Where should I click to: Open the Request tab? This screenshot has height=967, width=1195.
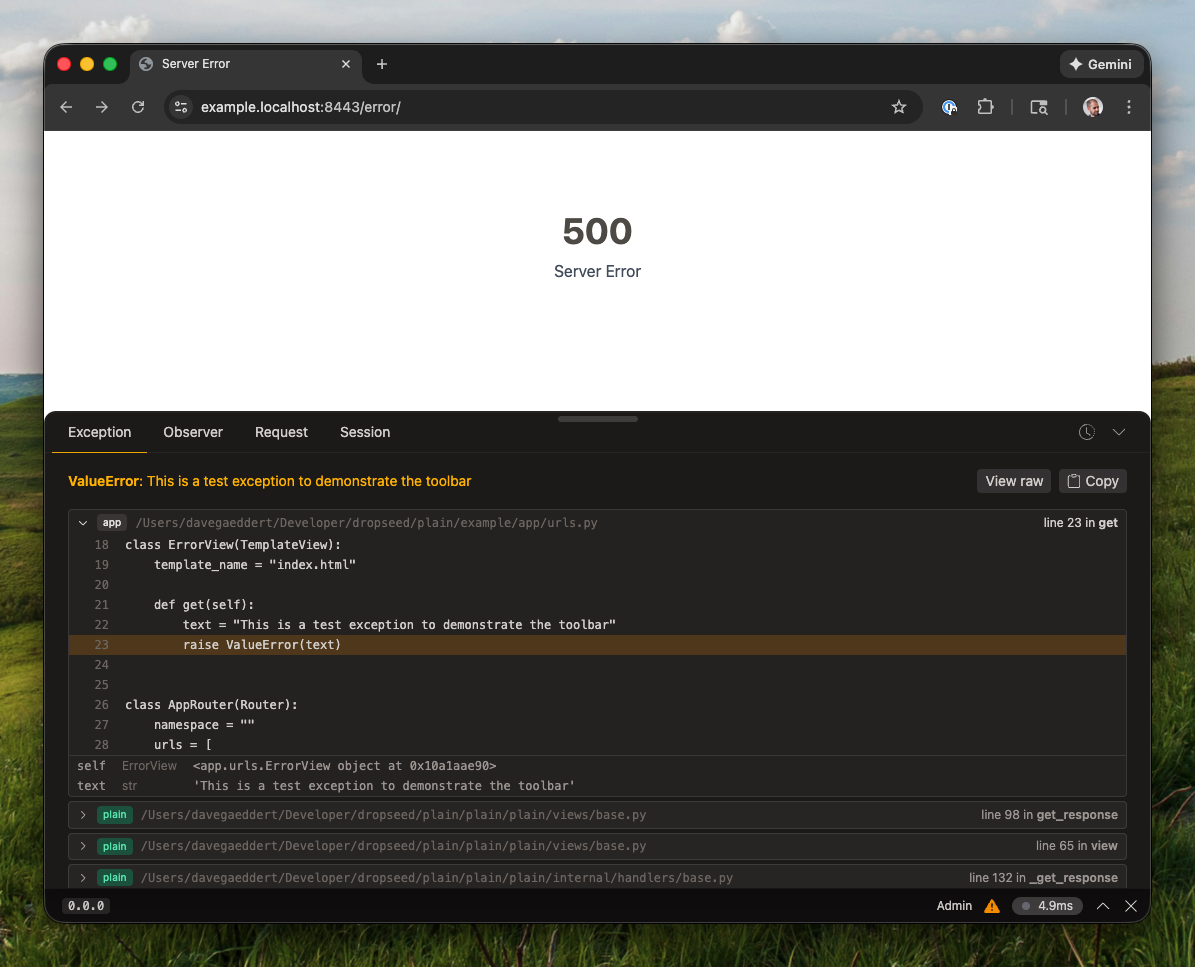click(281, 432)
